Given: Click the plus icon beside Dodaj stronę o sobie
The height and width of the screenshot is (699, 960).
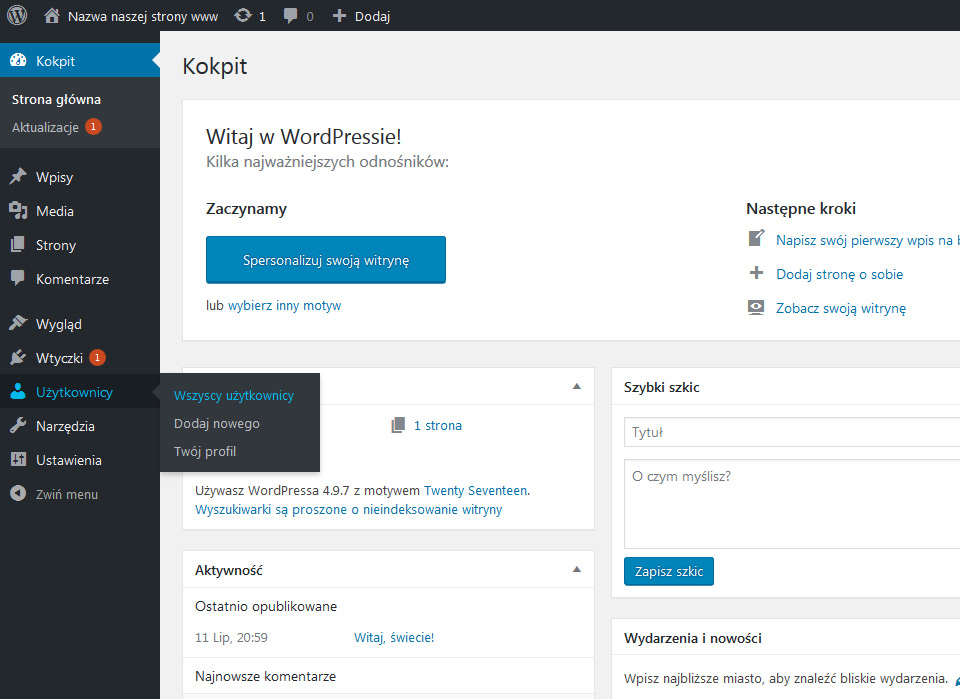Looking at the screenshot, I should click(757, 273).
